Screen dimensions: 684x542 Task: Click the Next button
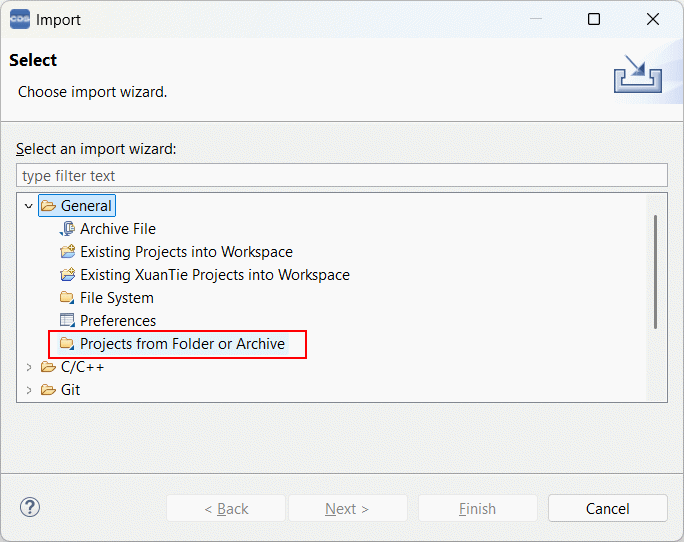[347, 509]
